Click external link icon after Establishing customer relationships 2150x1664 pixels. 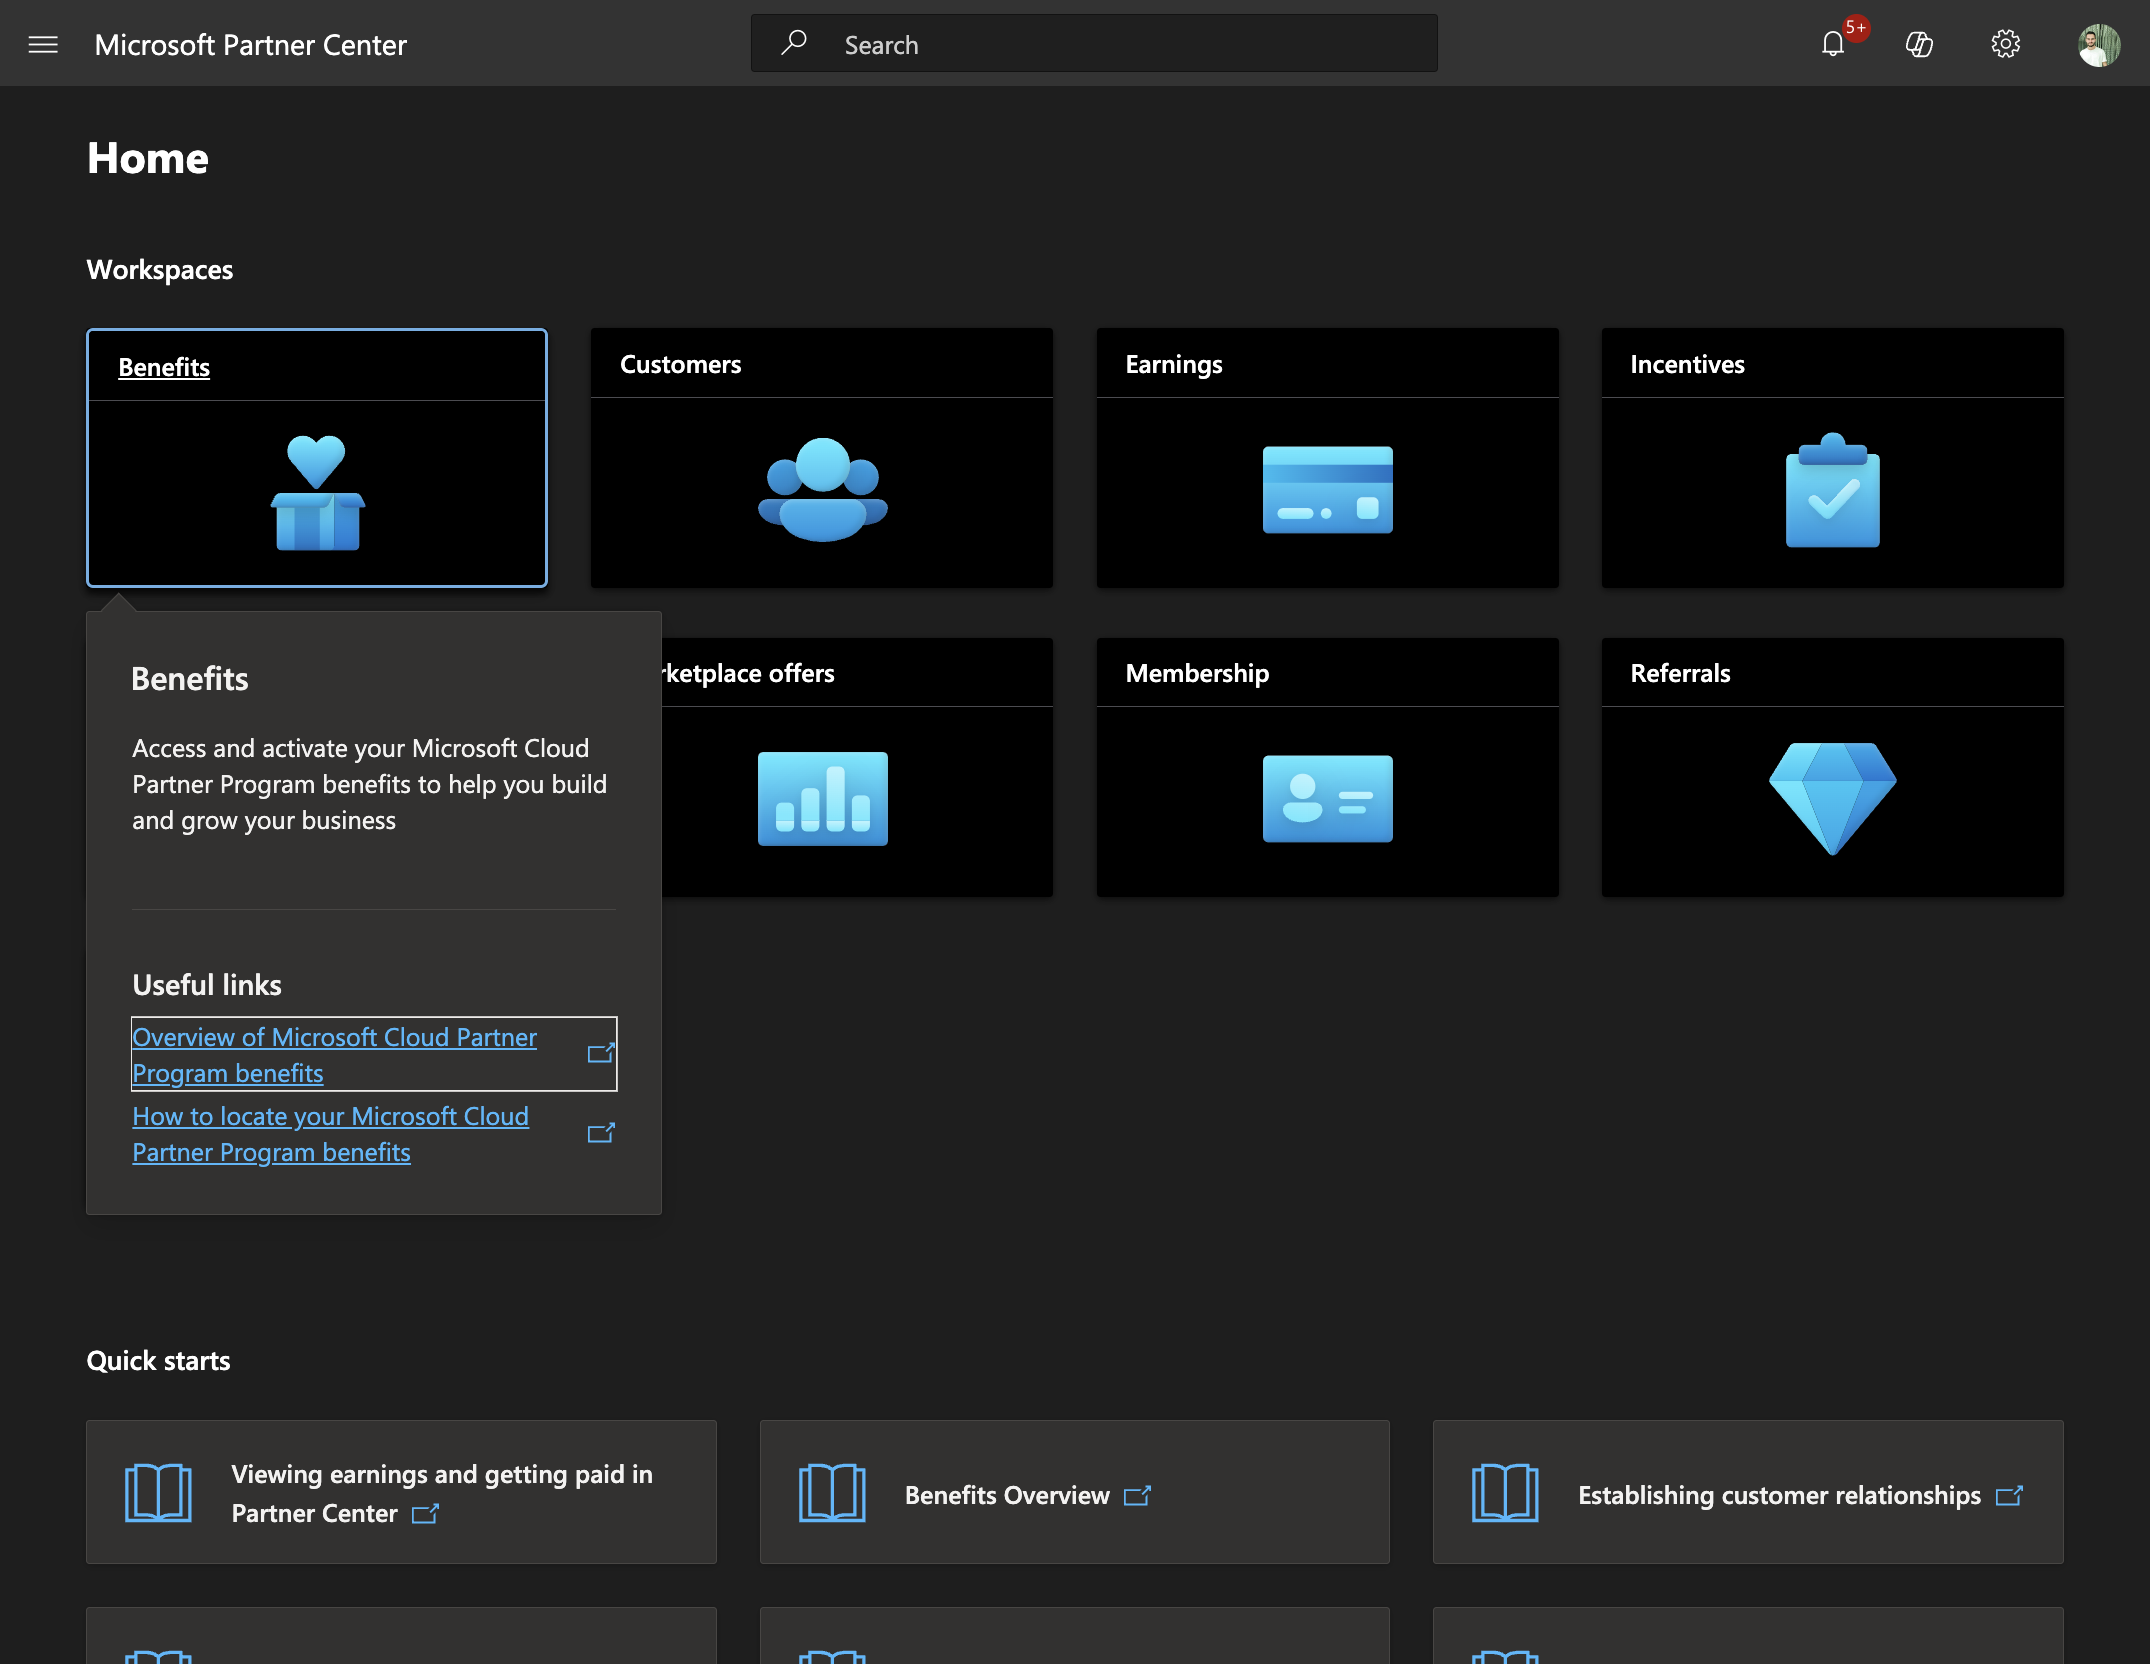[2009, 1496]
